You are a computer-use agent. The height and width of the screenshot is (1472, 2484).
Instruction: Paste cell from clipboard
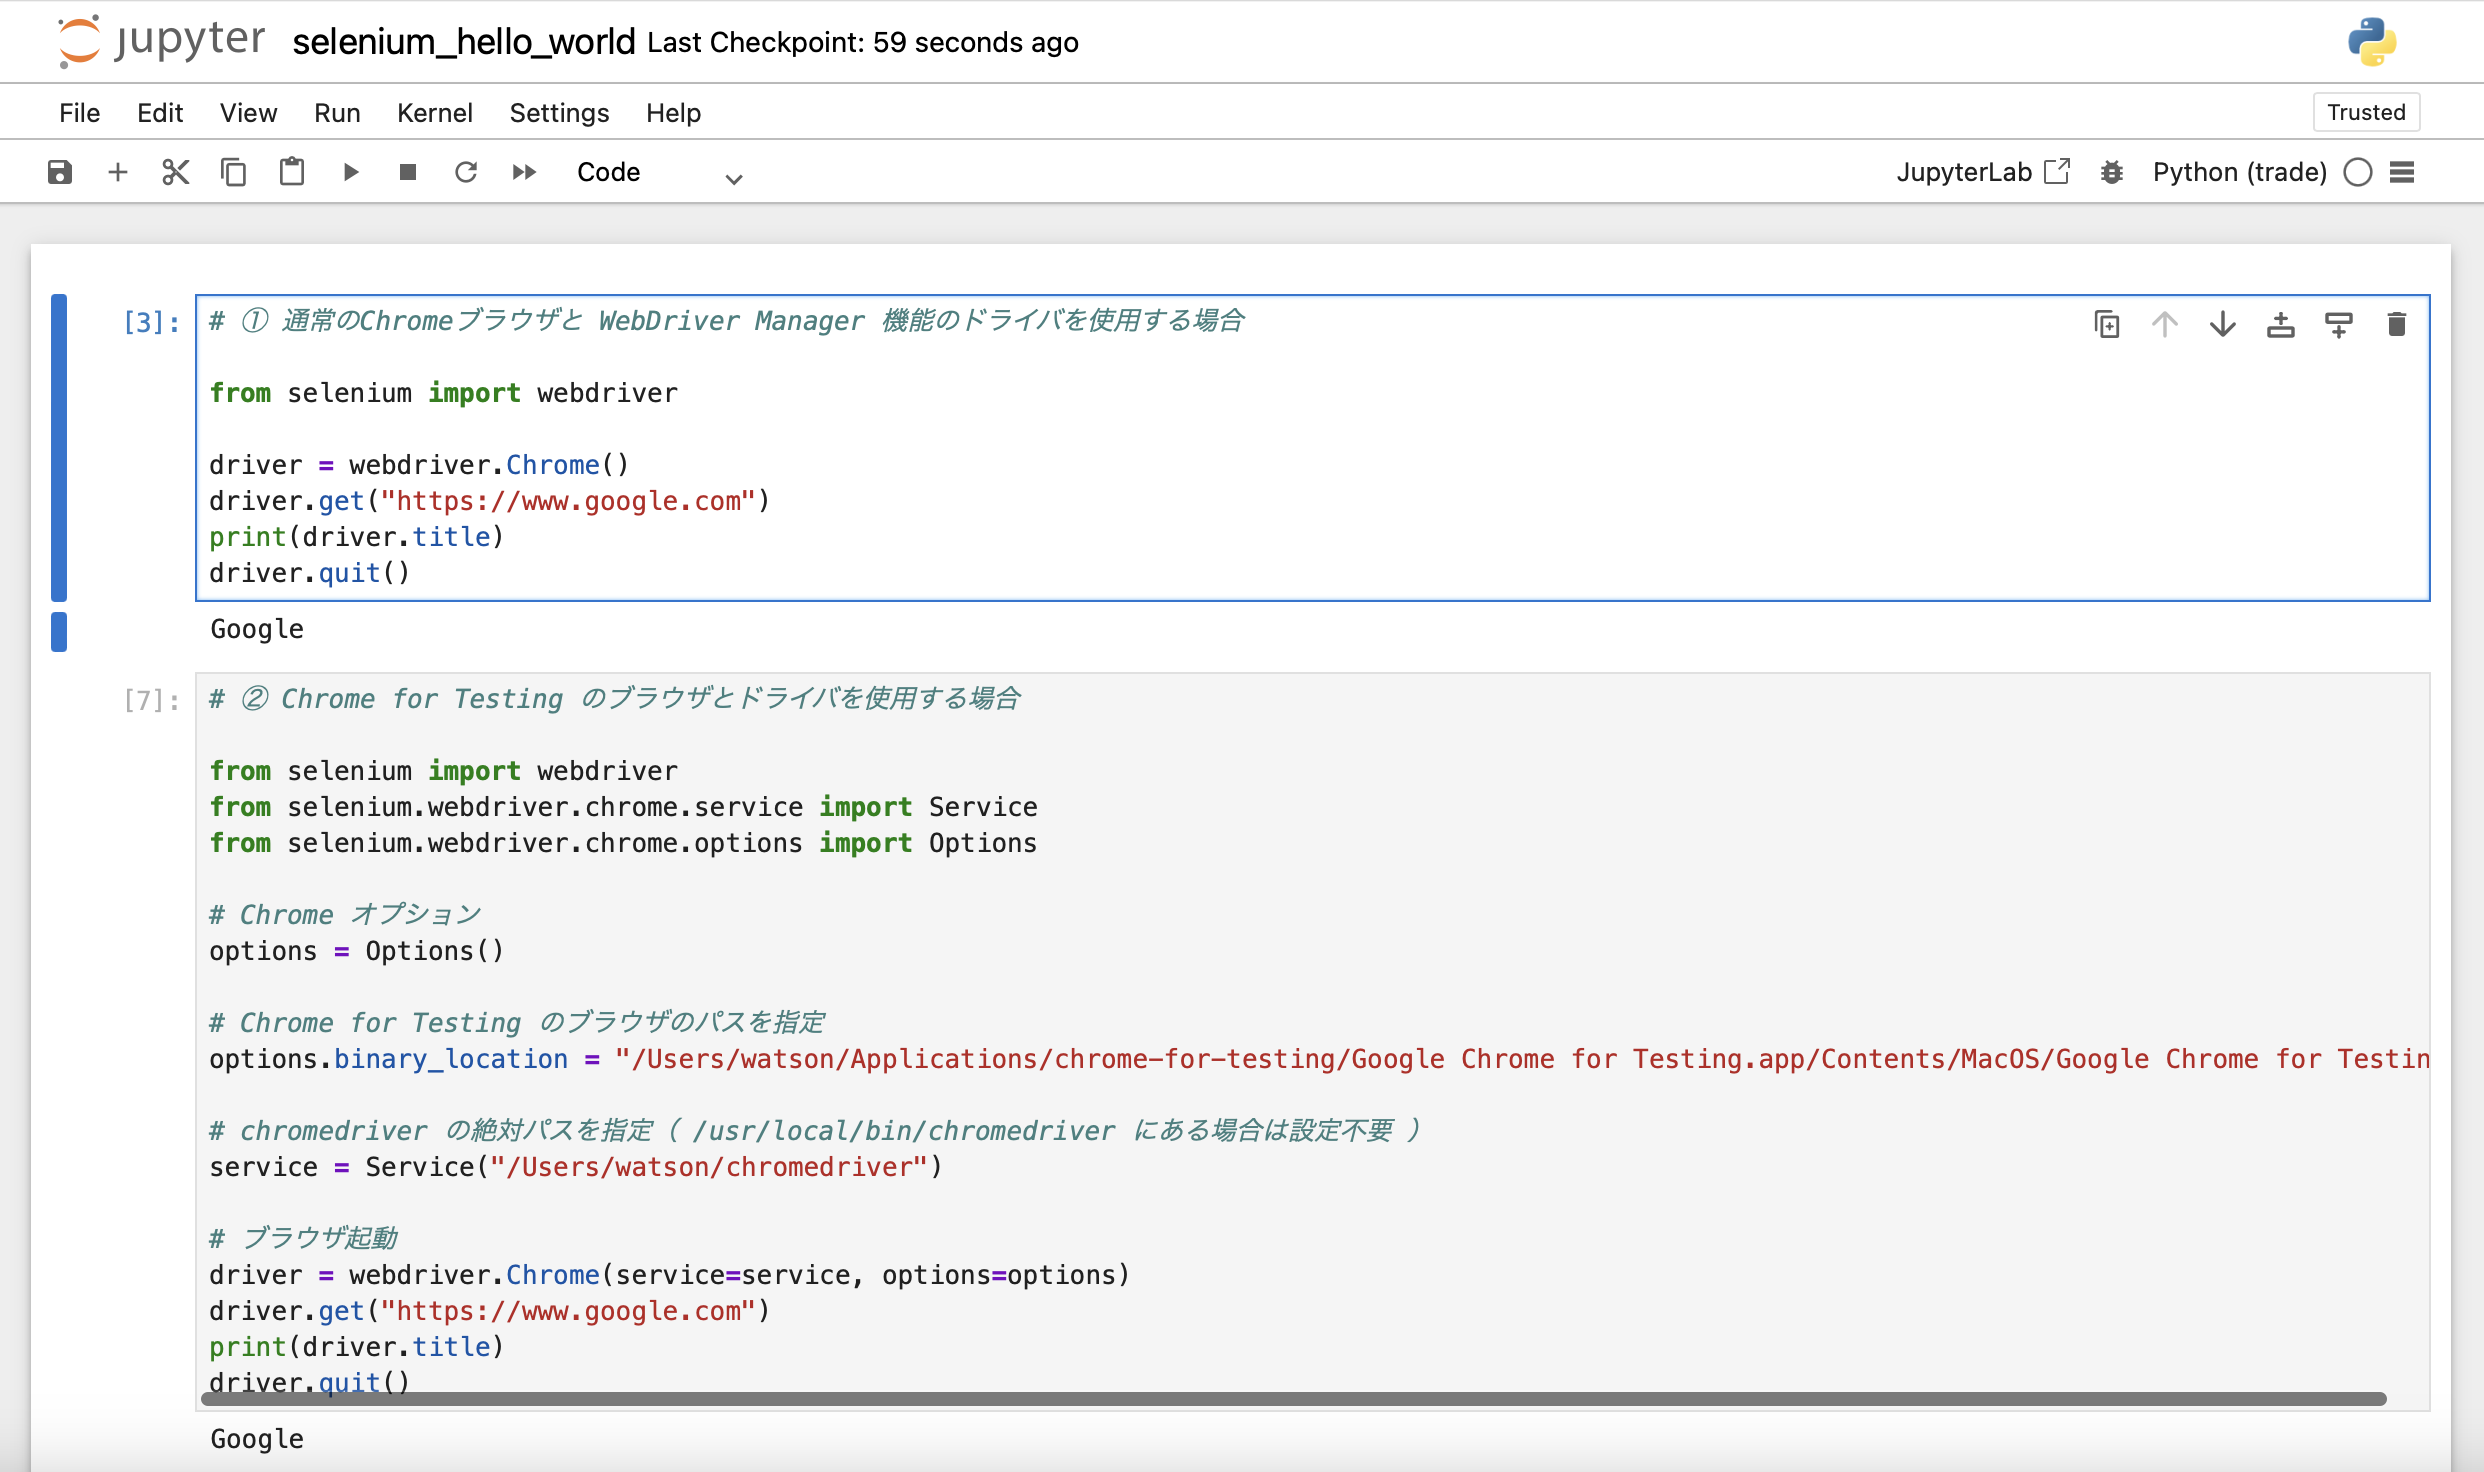(291, 171)
